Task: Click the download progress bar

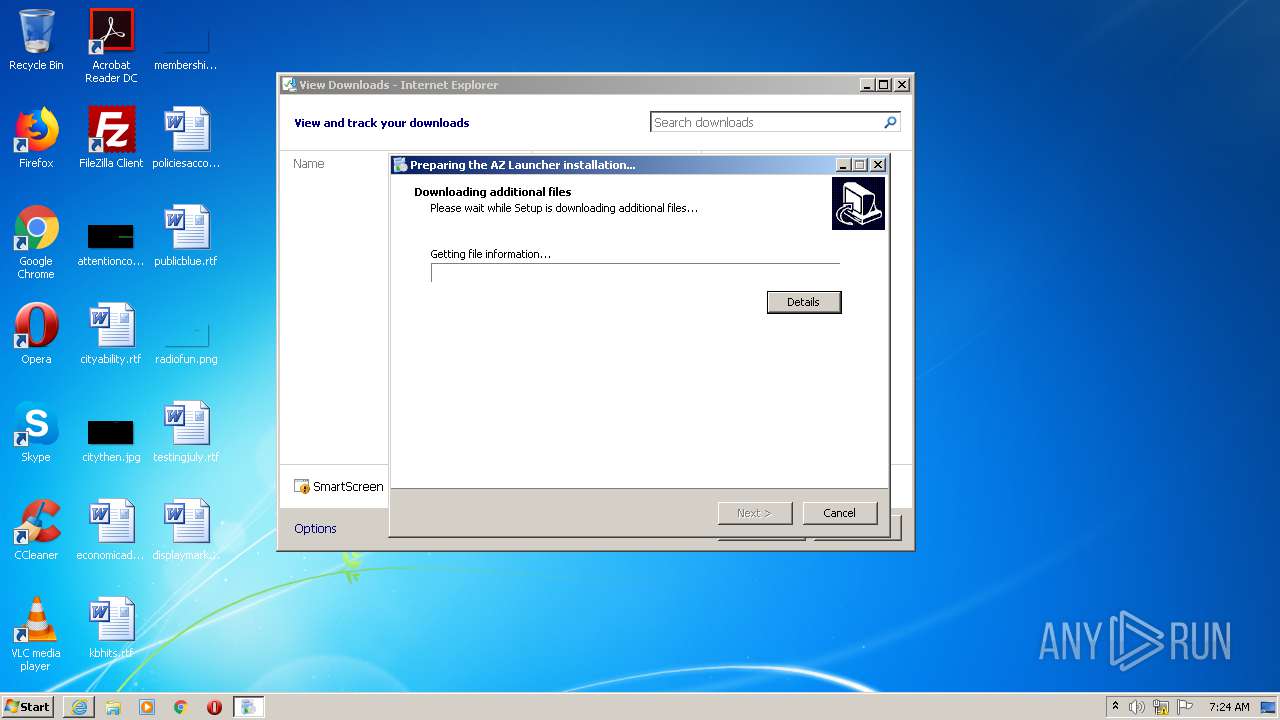Action: (635, 273)
